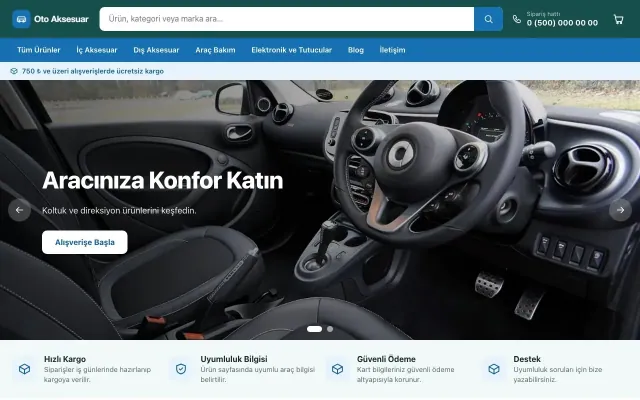Screen dimensions: 640x400
Task: Open the shopping cart icon
Action: [618, 19]
